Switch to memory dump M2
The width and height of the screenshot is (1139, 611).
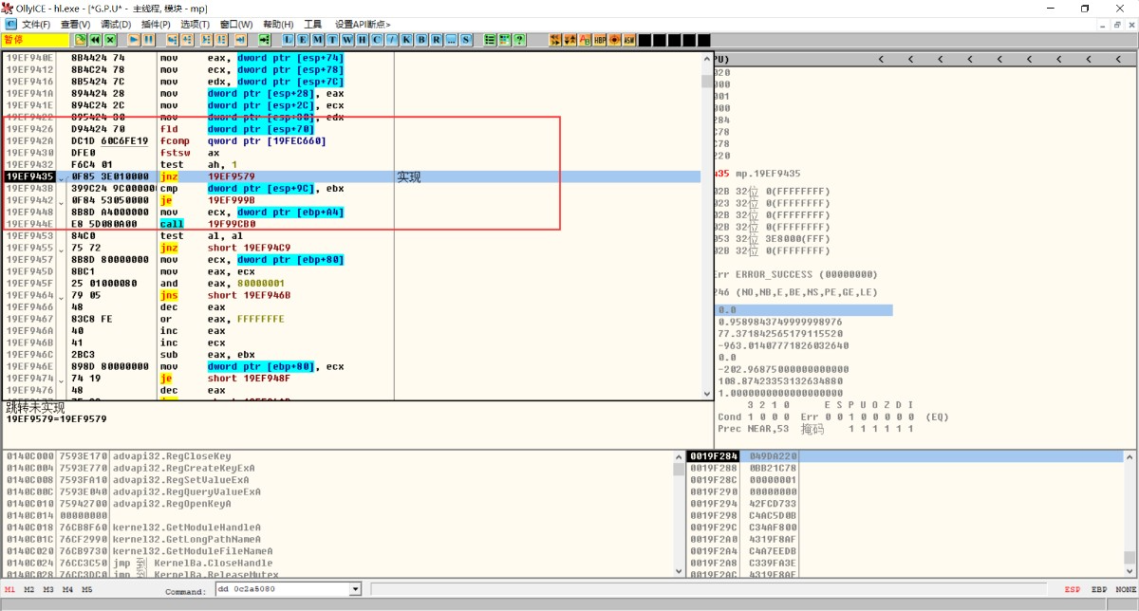pos(29,590)
